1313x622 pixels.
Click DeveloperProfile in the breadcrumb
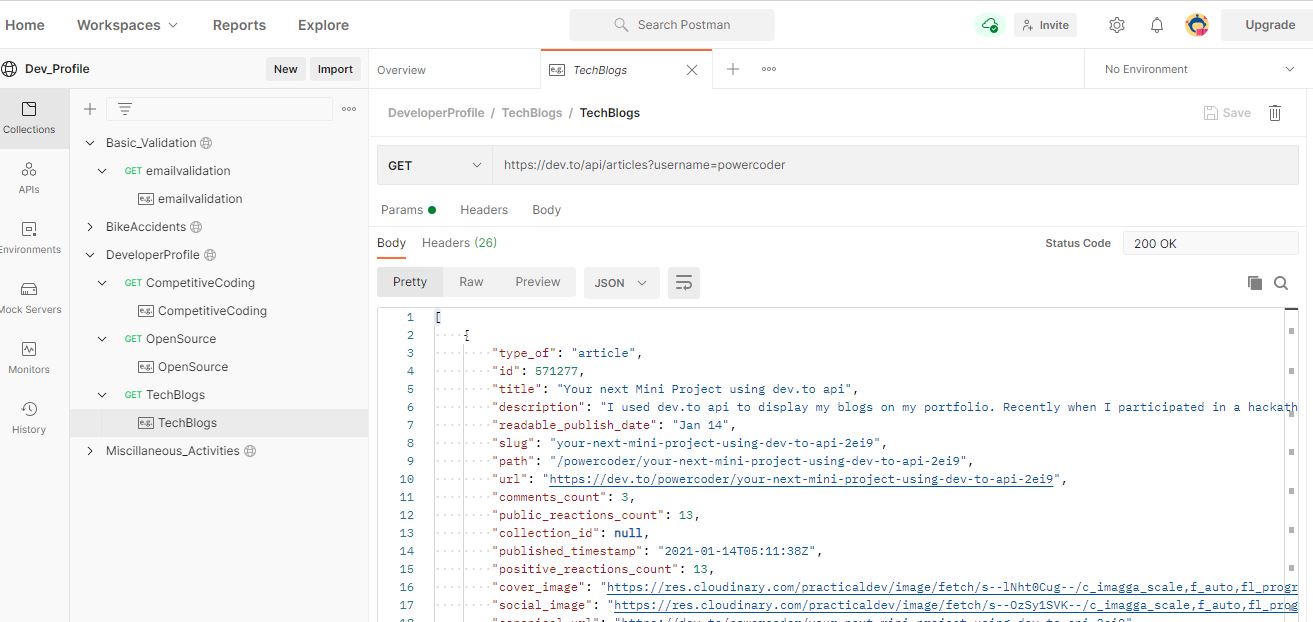point(436,113)
